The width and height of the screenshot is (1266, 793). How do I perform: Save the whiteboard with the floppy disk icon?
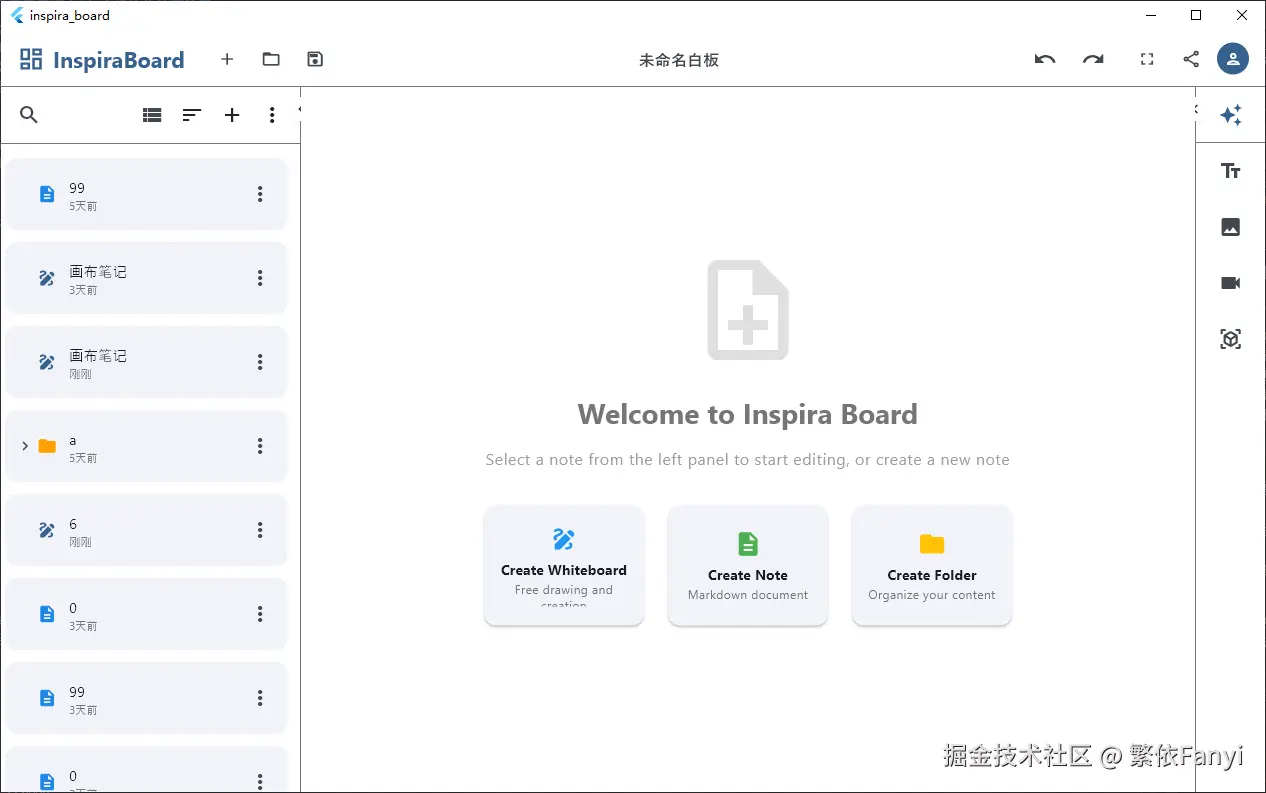[x=315, y=59]
